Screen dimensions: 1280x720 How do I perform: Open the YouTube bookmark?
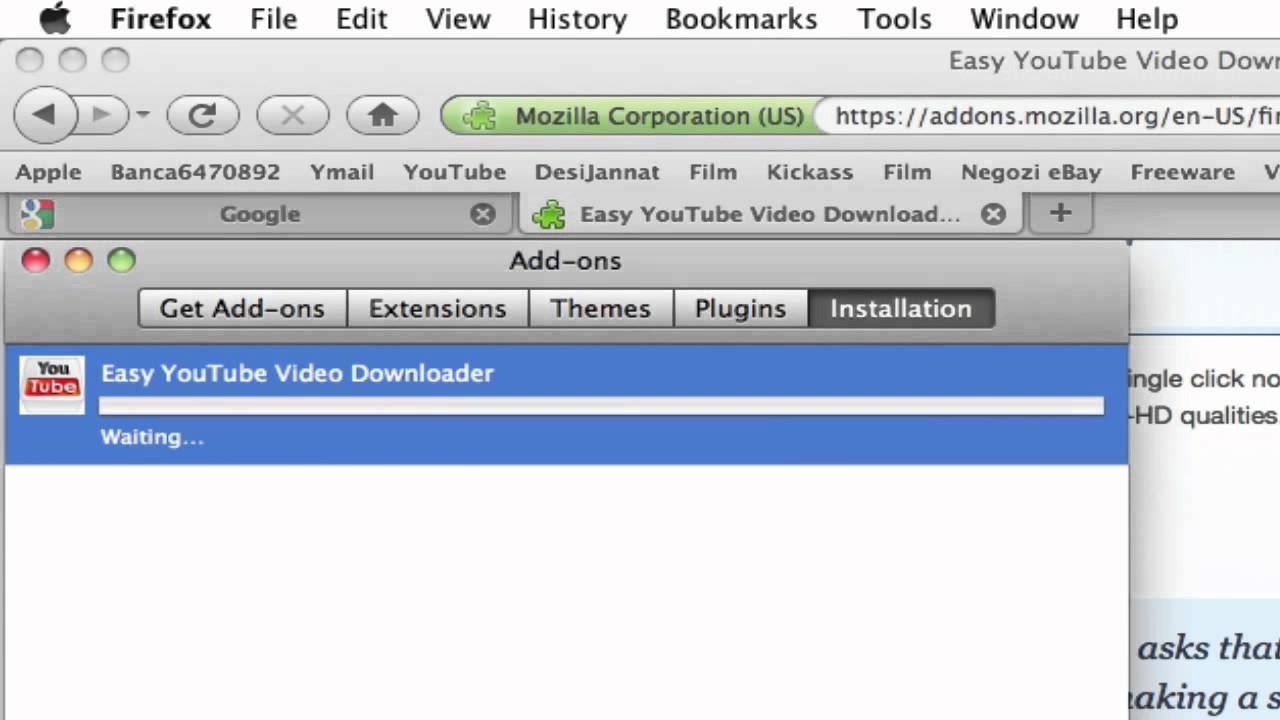coord(454,172)
